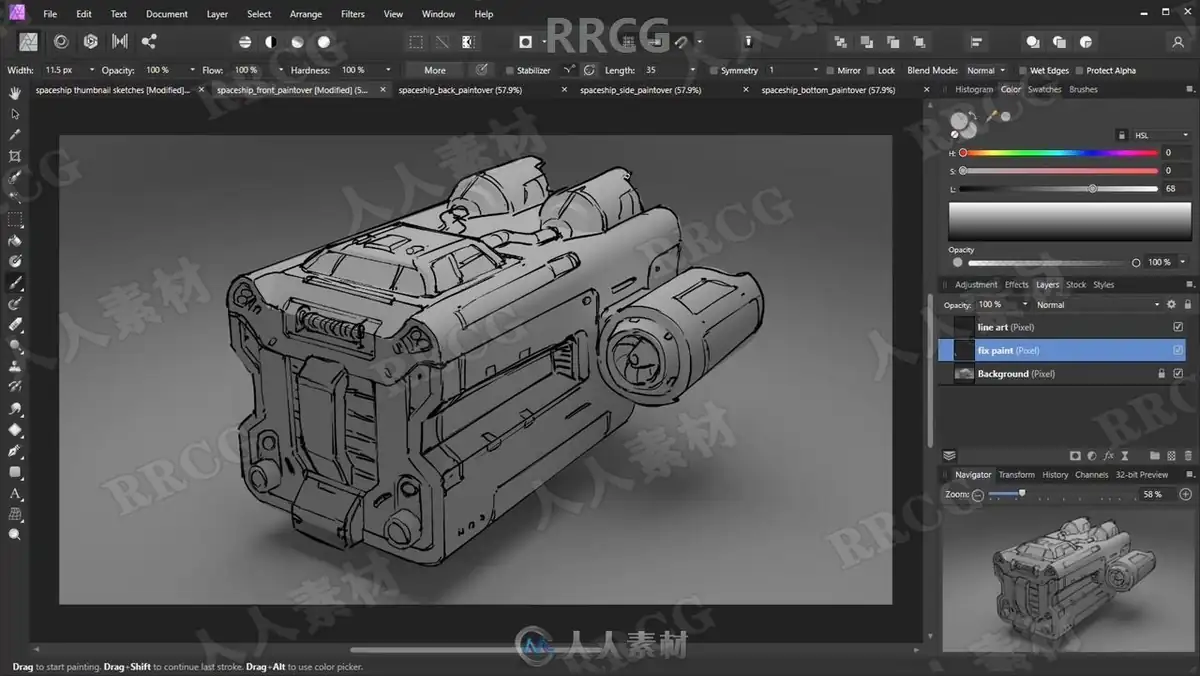Switch to spaceship_back_paintover document tab
The image size is (1200, 676).
point(458,90)
